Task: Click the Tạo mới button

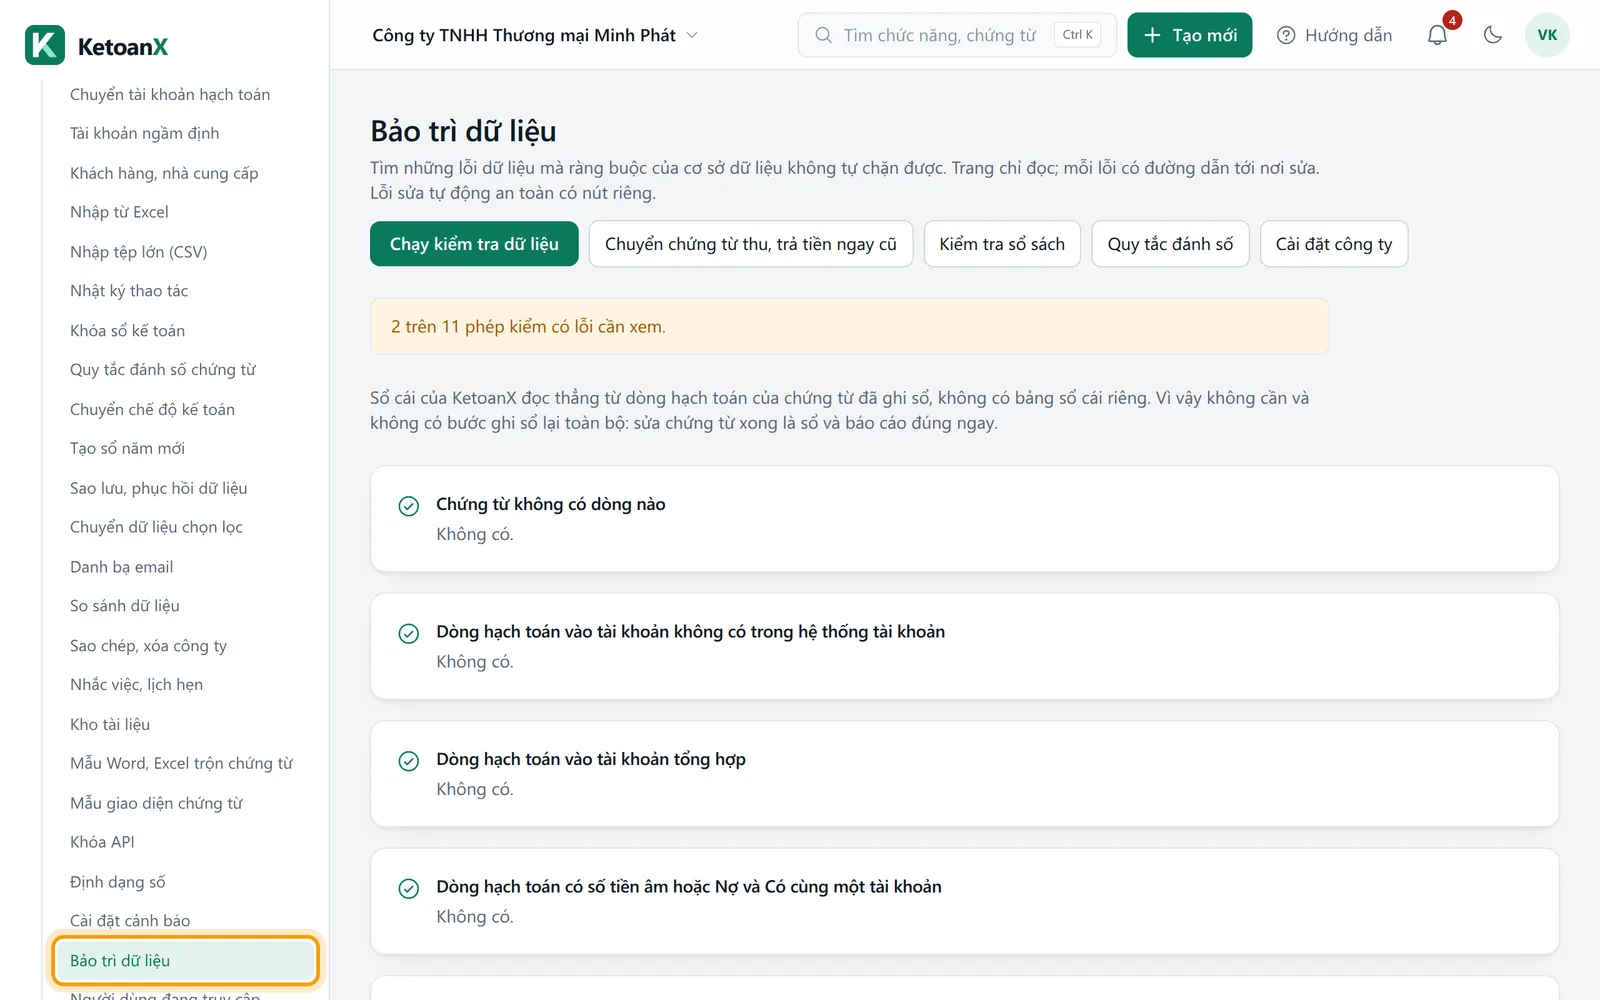Action: point(1190,35)
